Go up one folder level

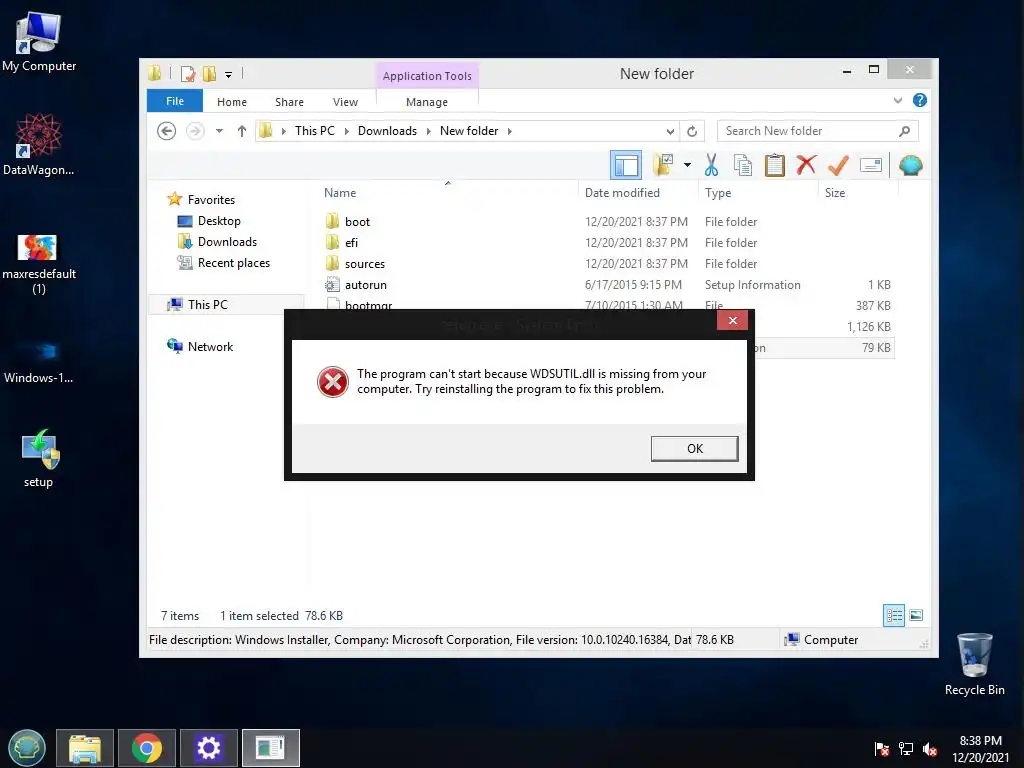[242, 131]
